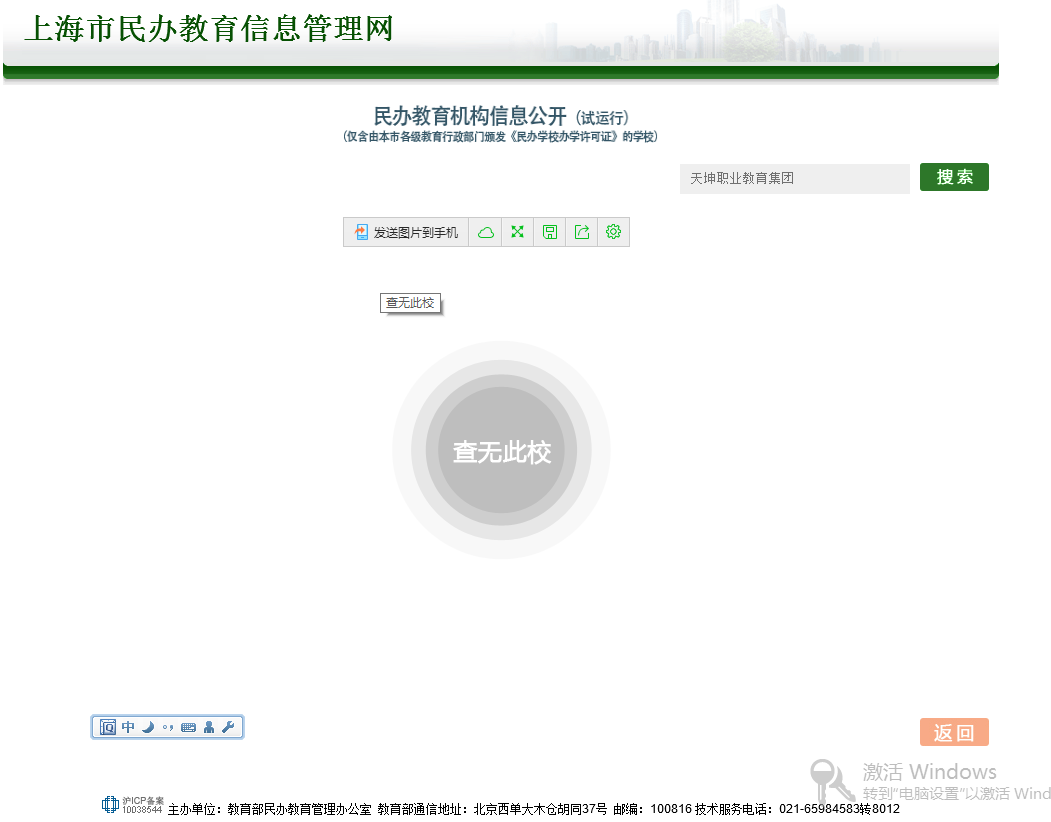This screenshot has height=822, width=1051.
Task: Click the green cloud upload icon
Action: click(486, 232)
